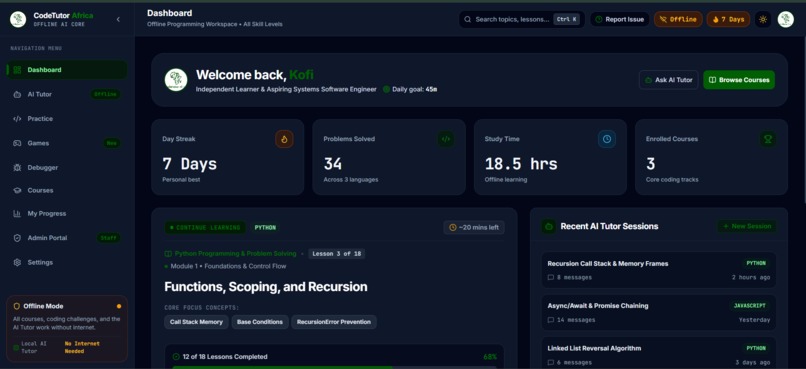Focus the Search topics, lessons field
Image resolution: width=806 pixels, height=369 pixels.
click(x=522, y=20)
